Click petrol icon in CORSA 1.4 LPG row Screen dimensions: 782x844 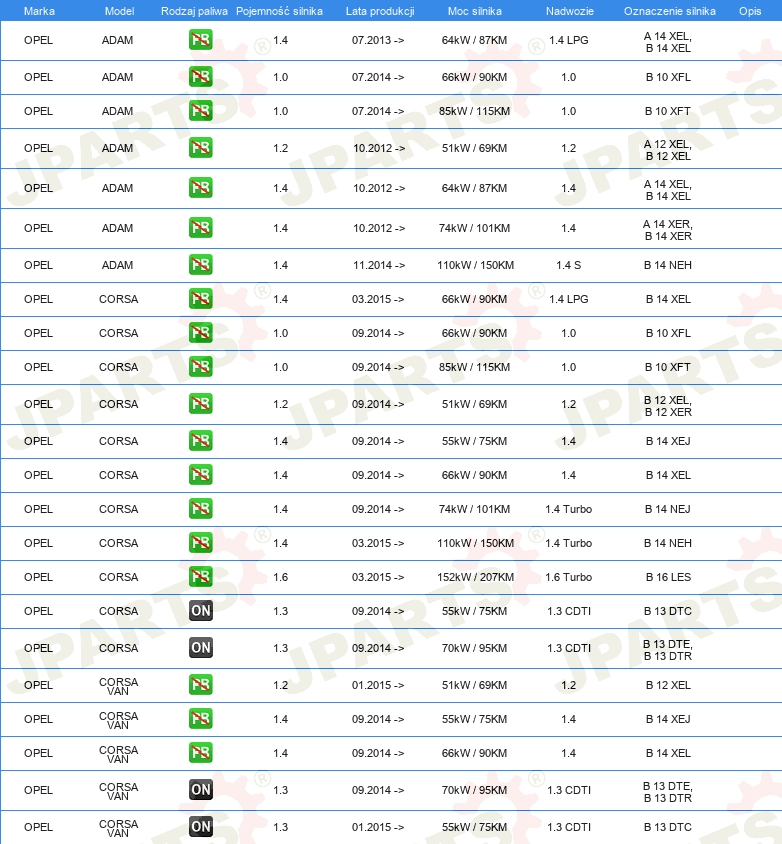(x=201, y=299)
